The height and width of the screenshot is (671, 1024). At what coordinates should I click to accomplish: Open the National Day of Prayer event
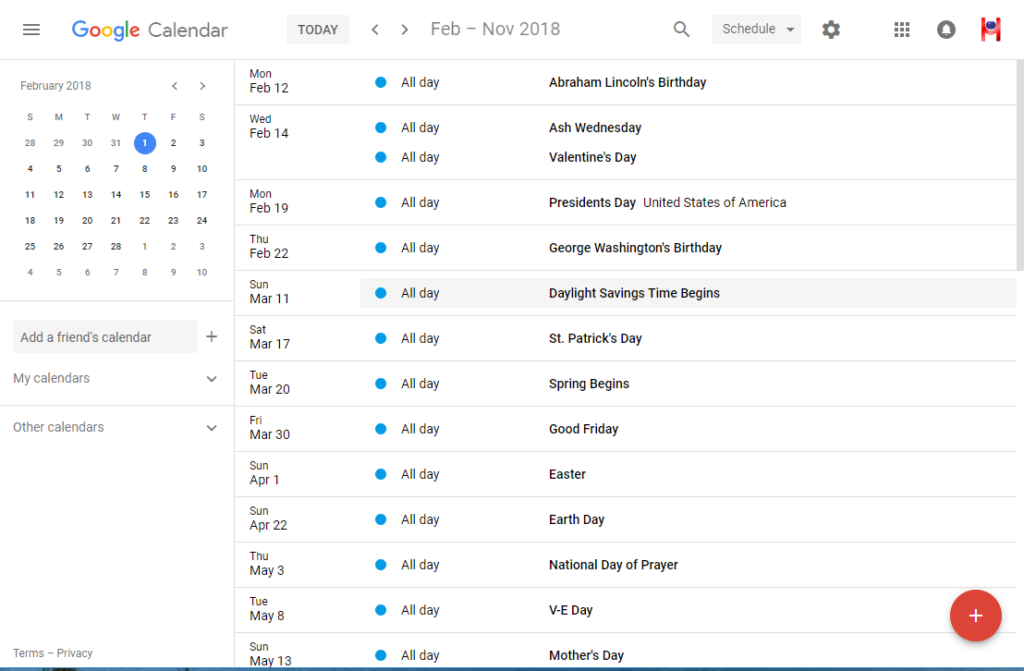[613, 565]
